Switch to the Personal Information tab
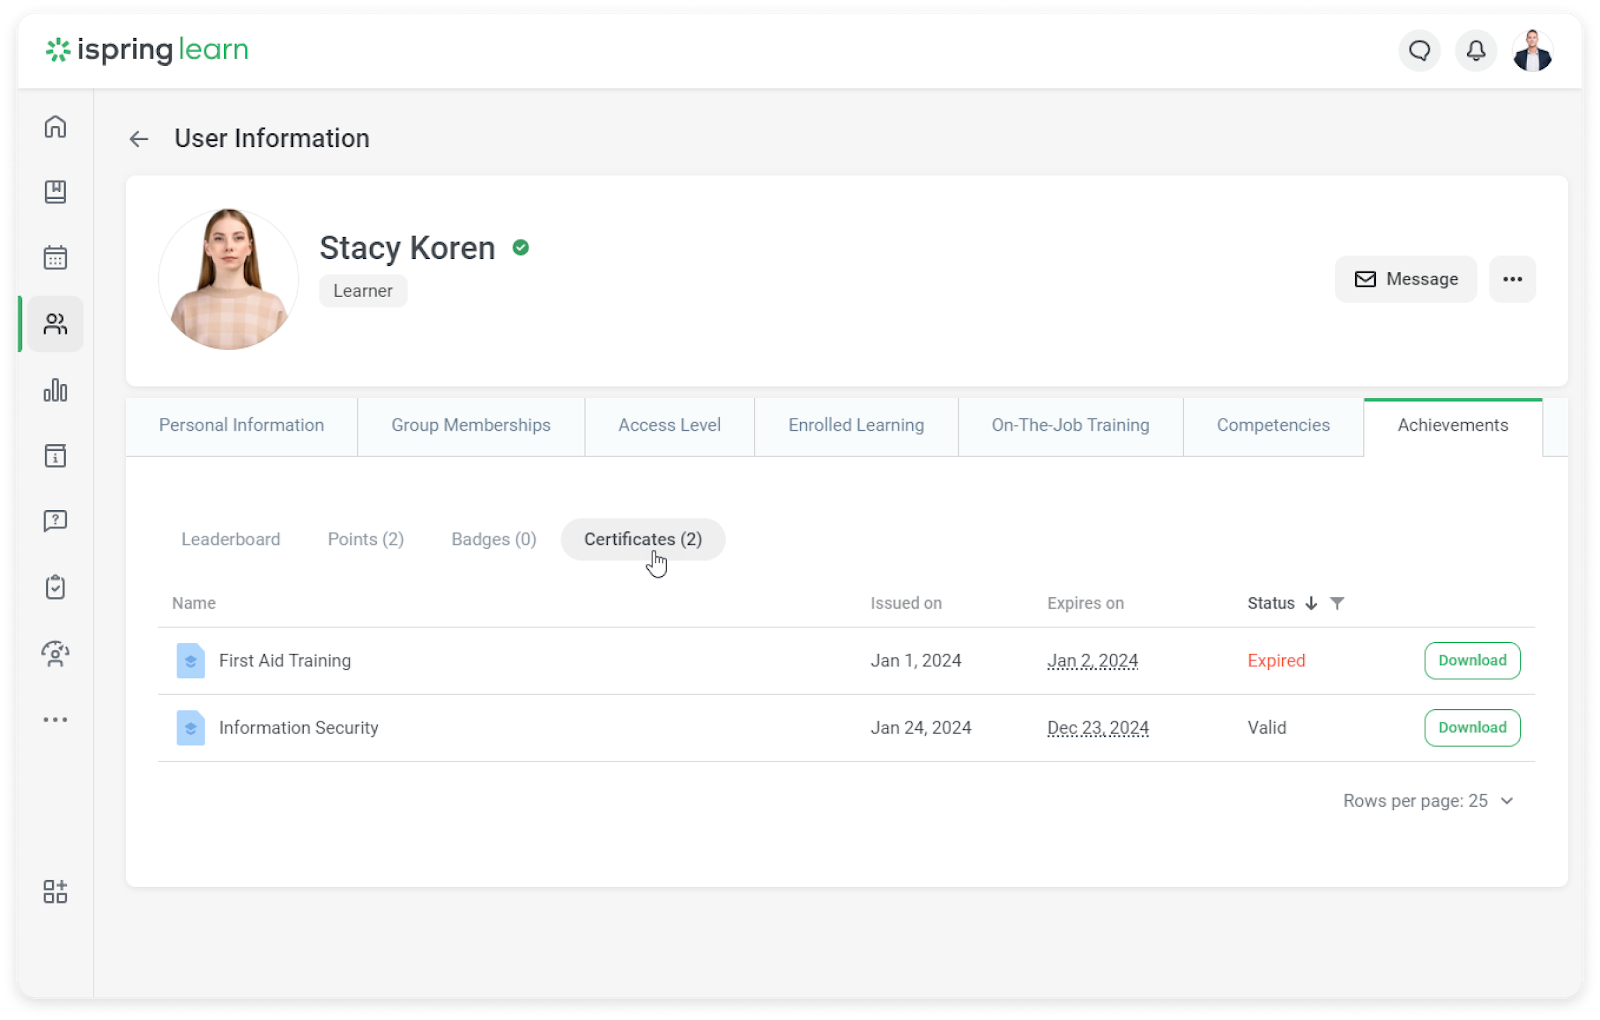The width and height of the screenshot is (1600, 1020). pos(241,426)
